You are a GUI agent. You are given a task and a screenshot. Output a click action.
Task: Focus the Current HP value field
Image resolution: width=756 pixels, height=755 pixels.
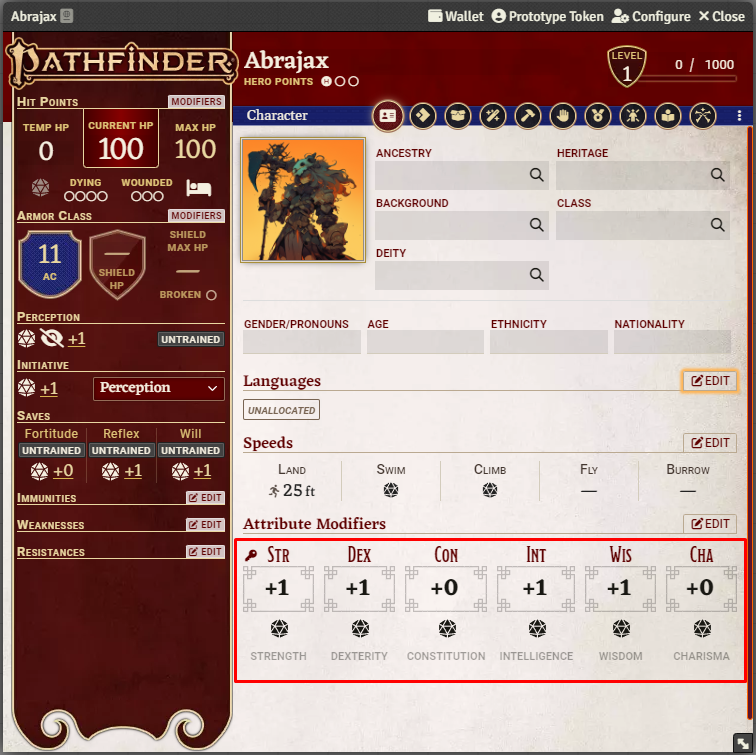tap(121, 148)
